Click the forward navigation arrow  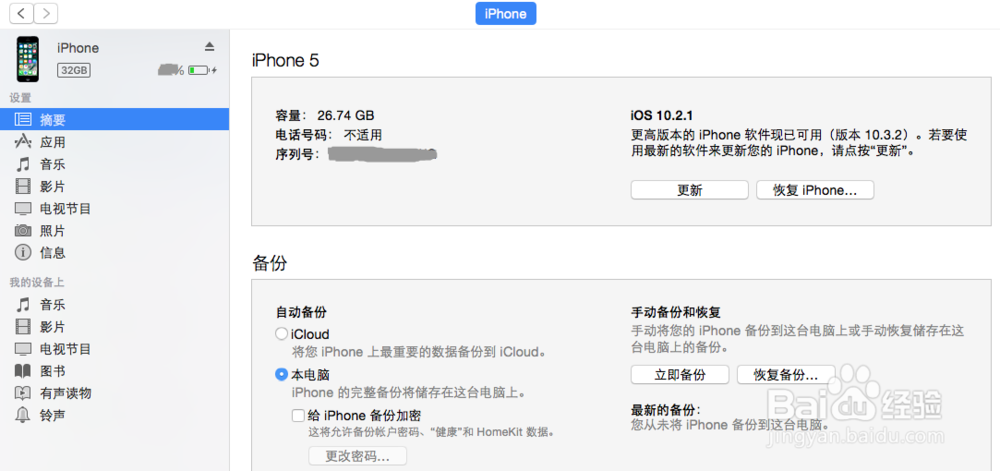(x=45, y=13)
